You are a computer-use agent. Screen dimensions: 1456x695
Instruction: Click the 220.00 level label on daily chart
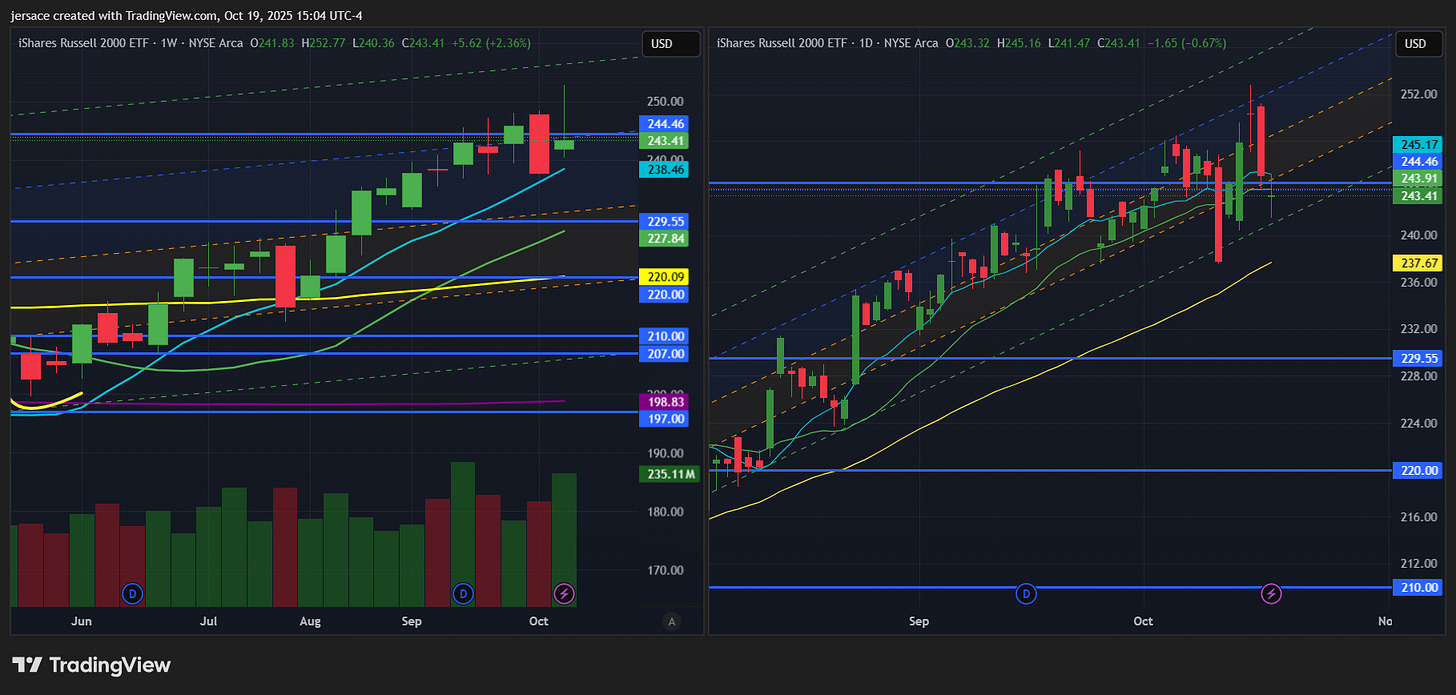(x=1420, y=470)
